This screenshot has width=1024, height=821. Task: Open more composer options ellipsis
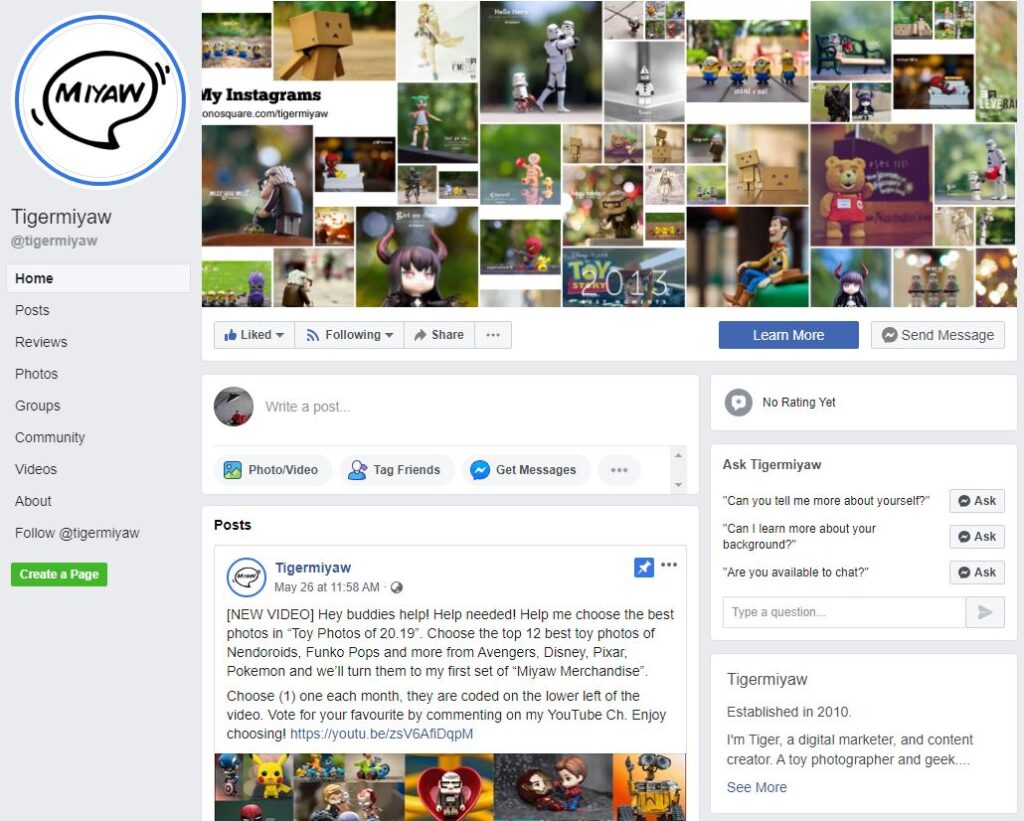click(x=618, y=470)
